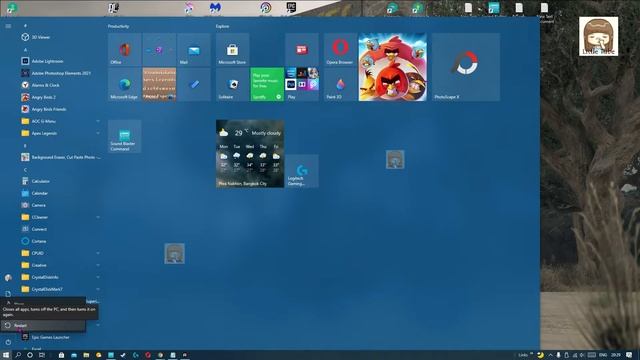Click Productivity group heading
The width and height of the screenshot is (640, 360).
(x=118, y=26)
